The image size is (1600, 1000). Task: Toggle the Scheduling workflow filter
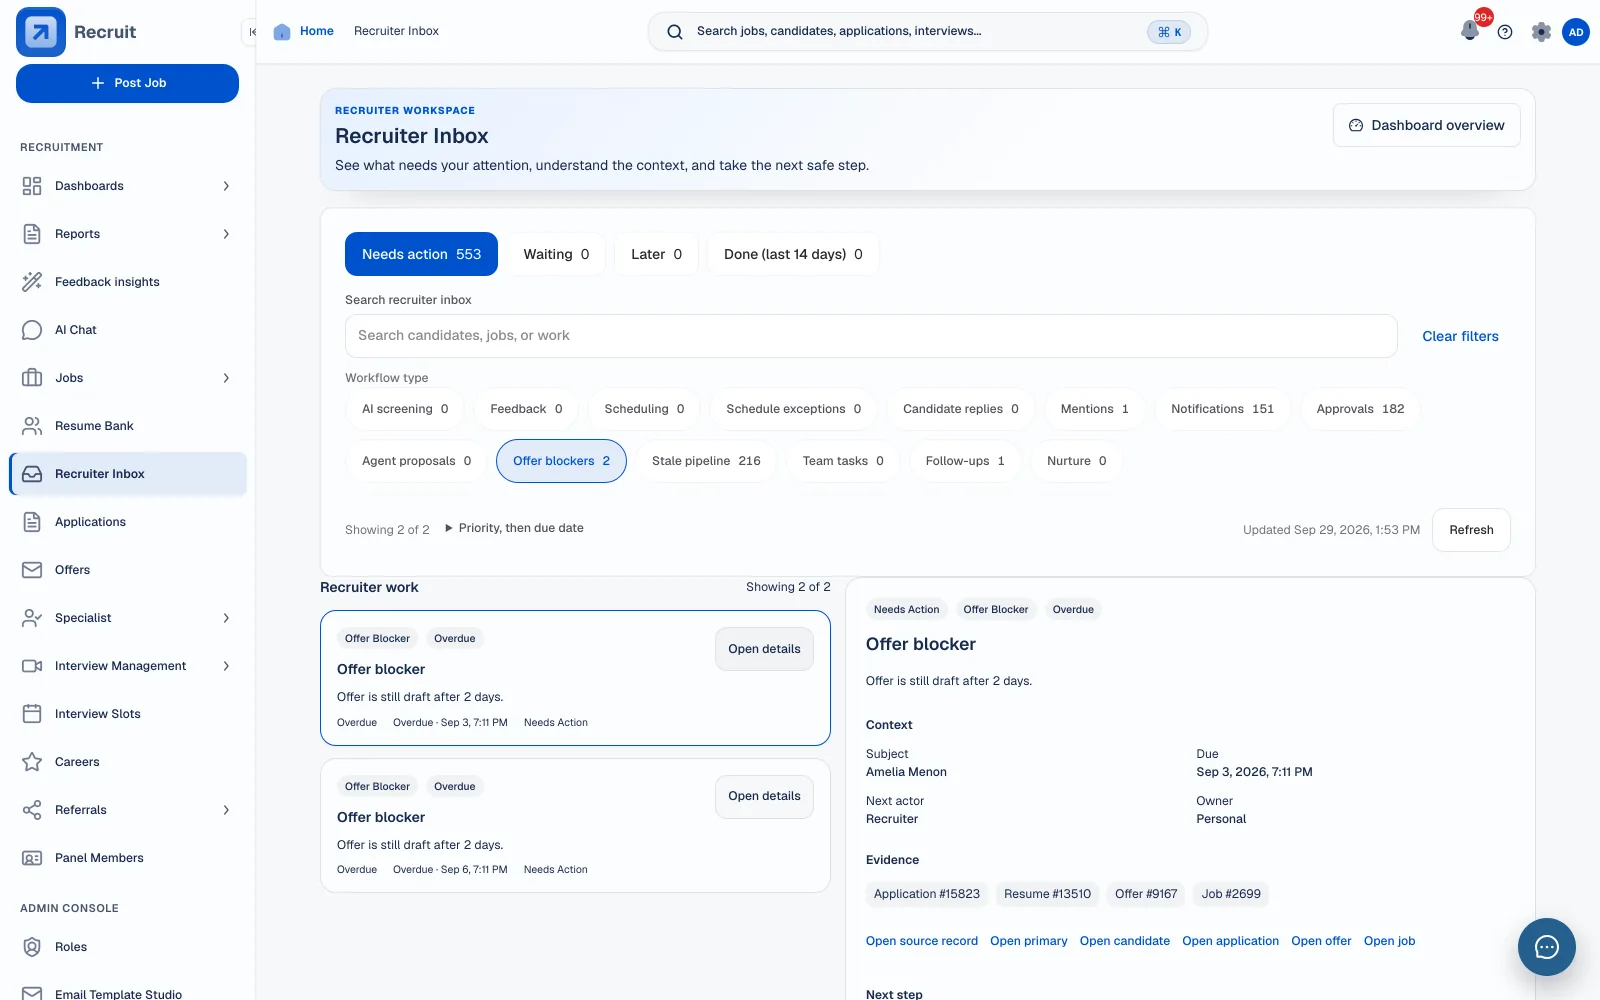[644, 409]
